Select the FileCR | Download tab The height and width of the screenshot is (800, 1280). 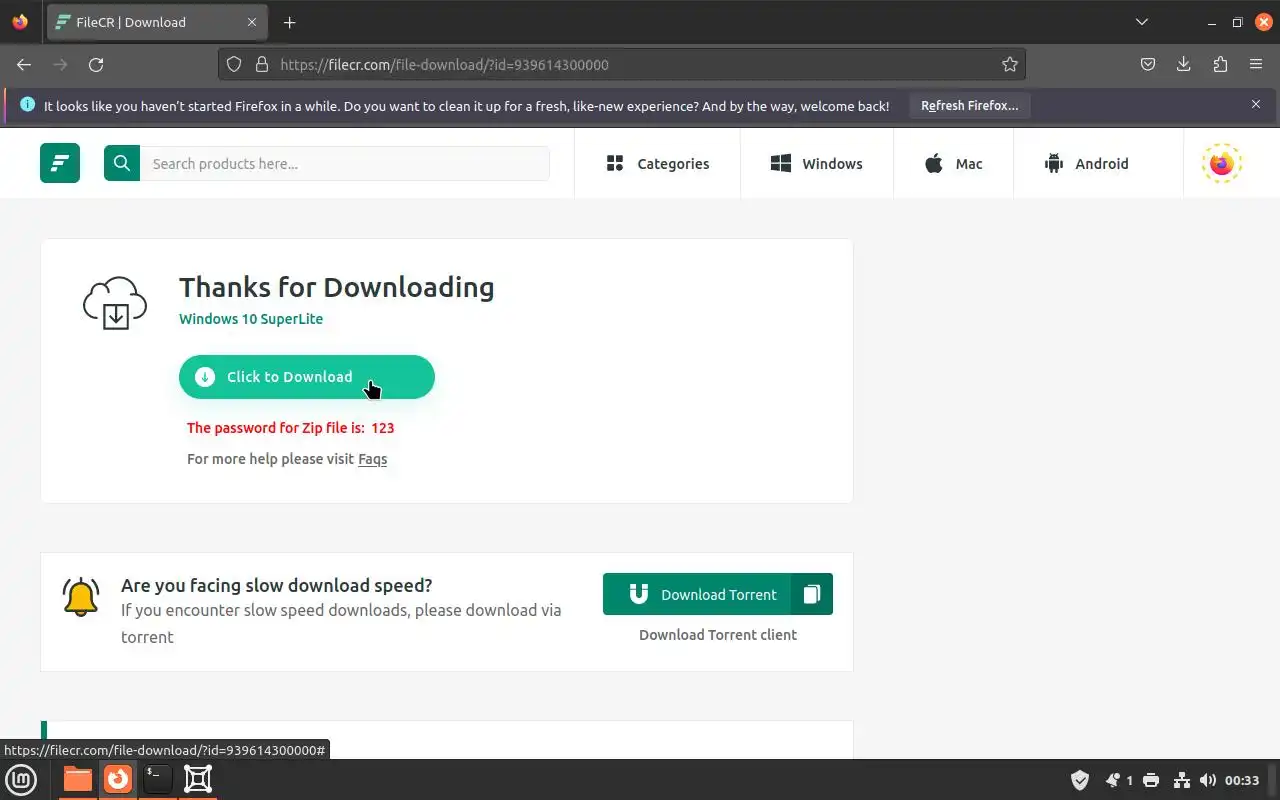click(155, 22)
